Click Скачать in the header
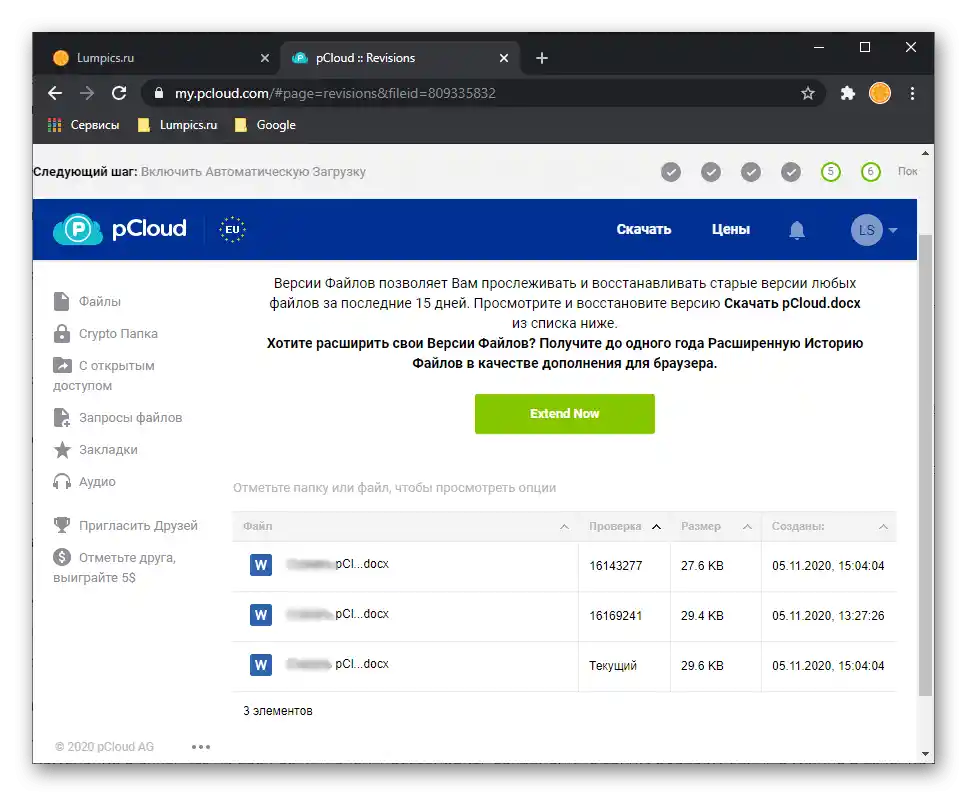 [x=644, y=229]
